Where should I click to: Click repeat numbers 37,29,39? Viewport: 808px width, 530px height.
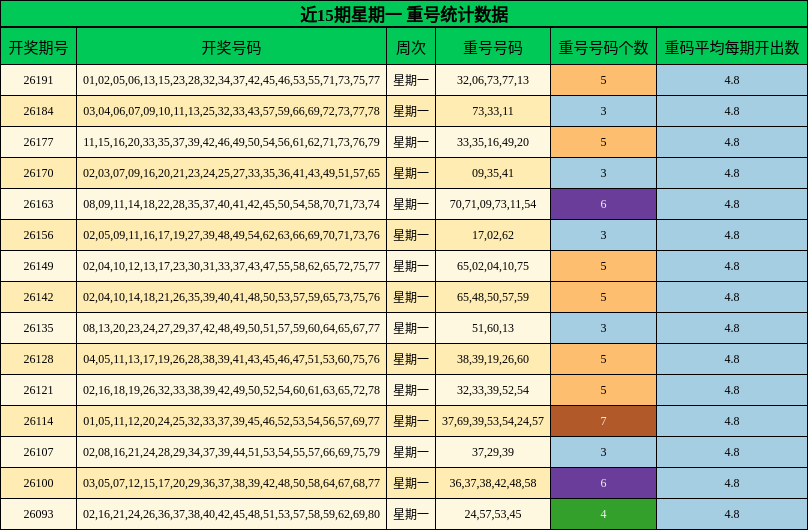coord(493,452)
